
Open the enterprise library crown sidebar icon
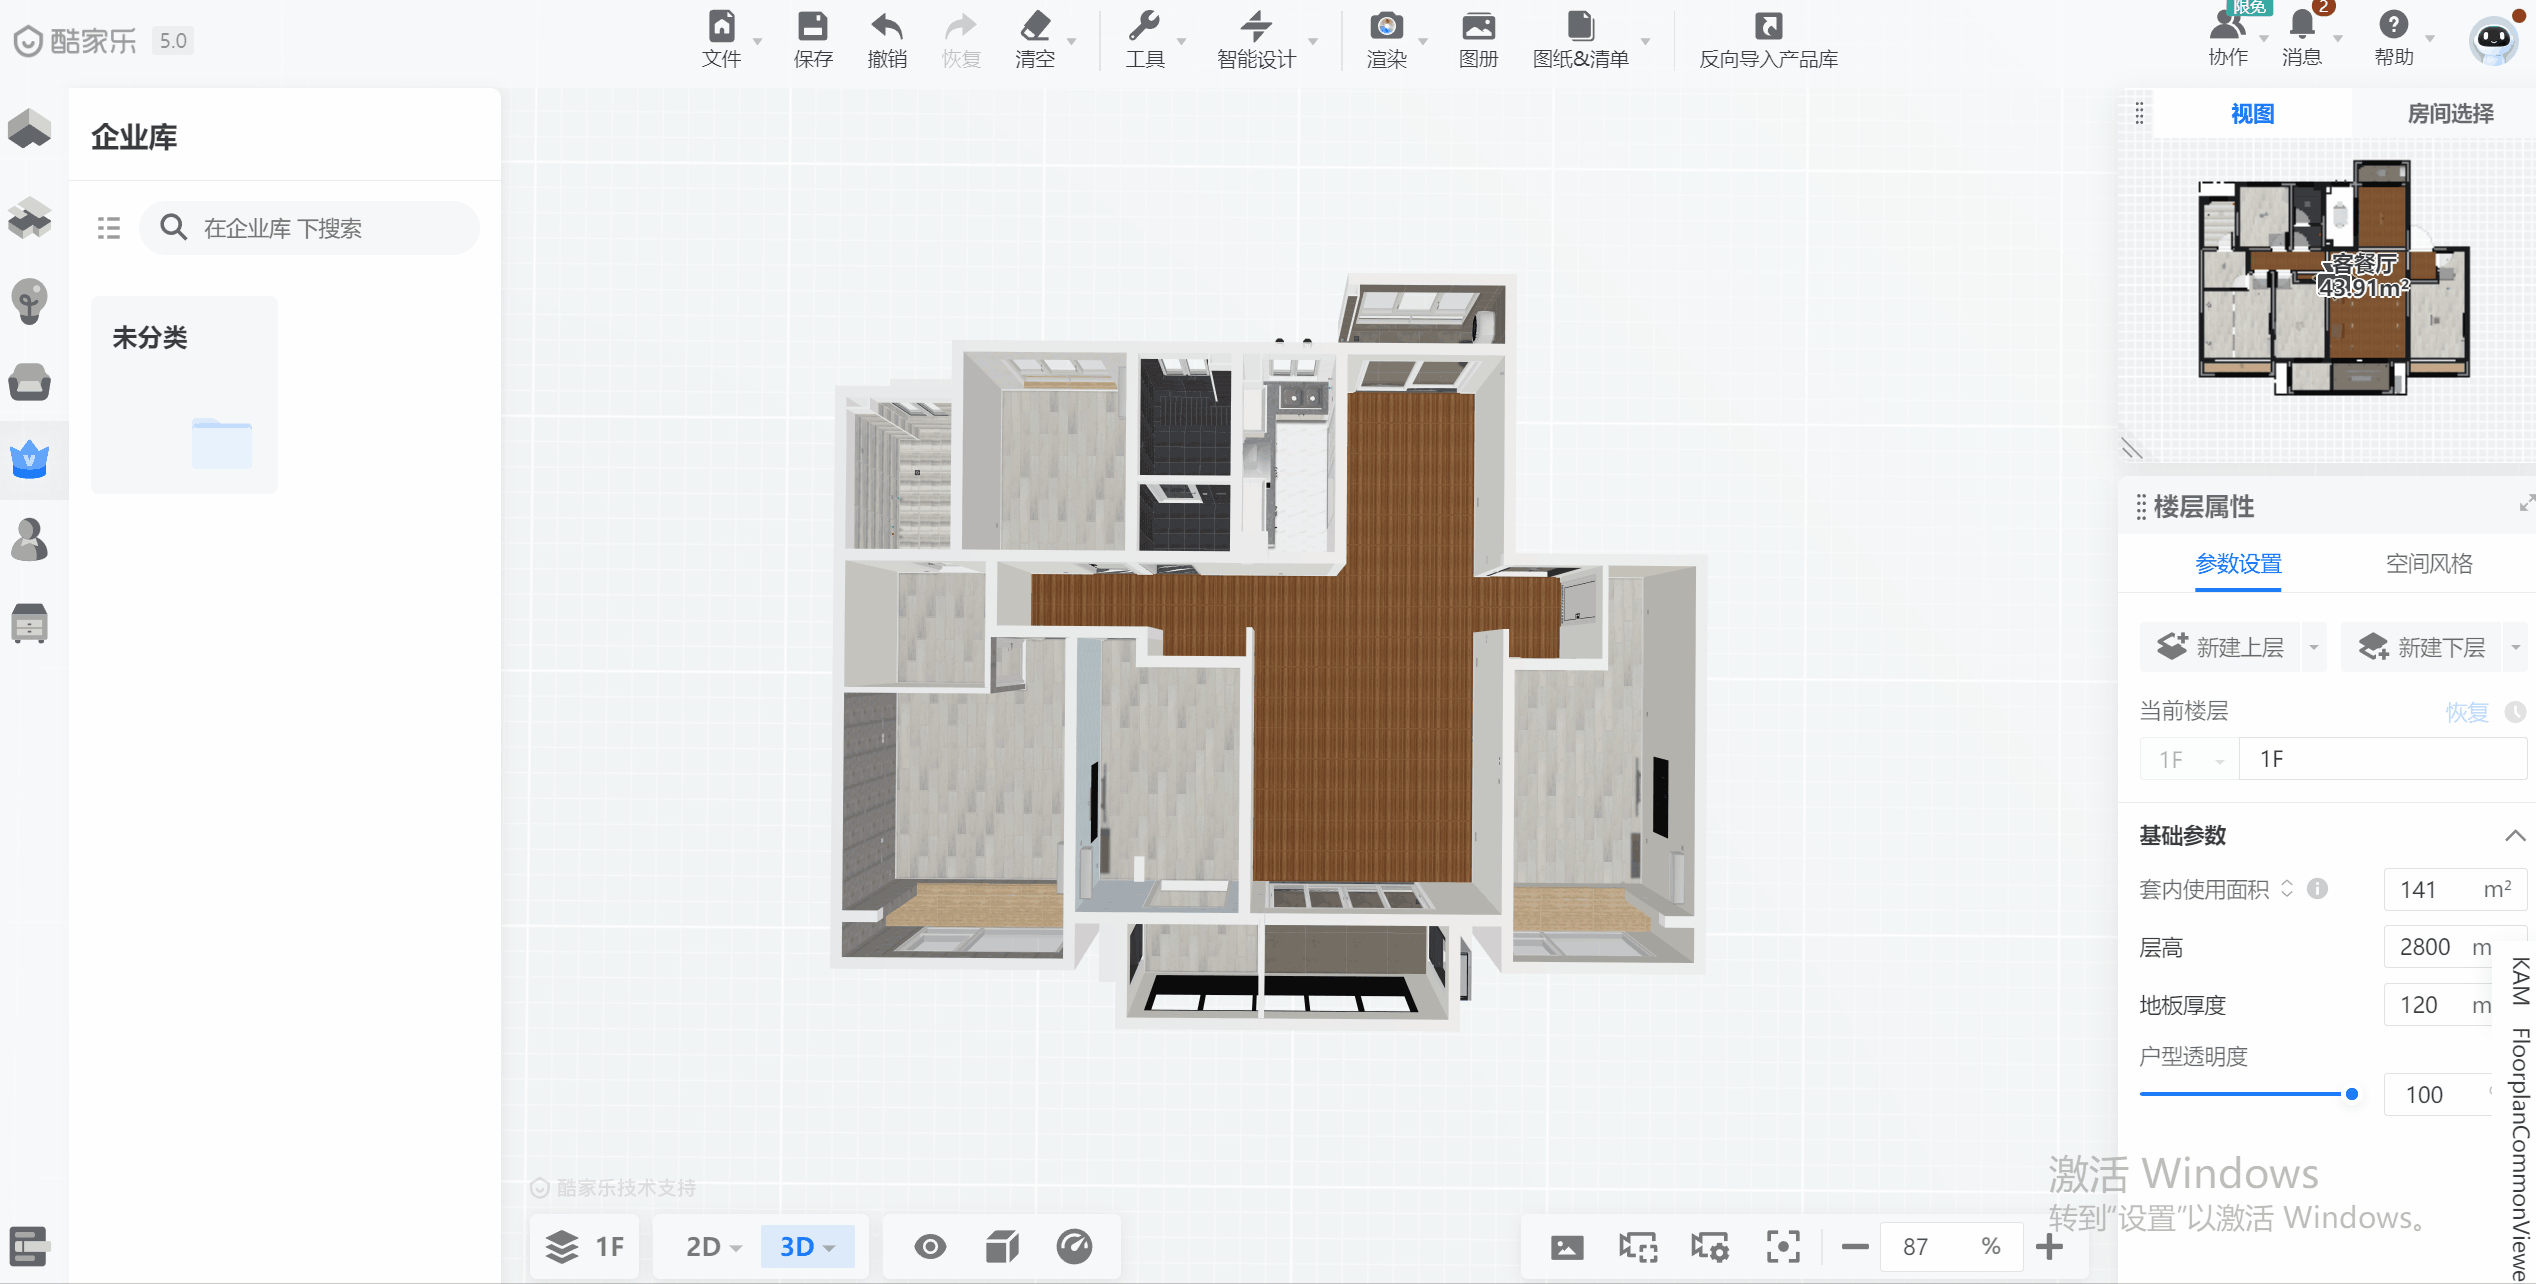click(x=30, y=460)
